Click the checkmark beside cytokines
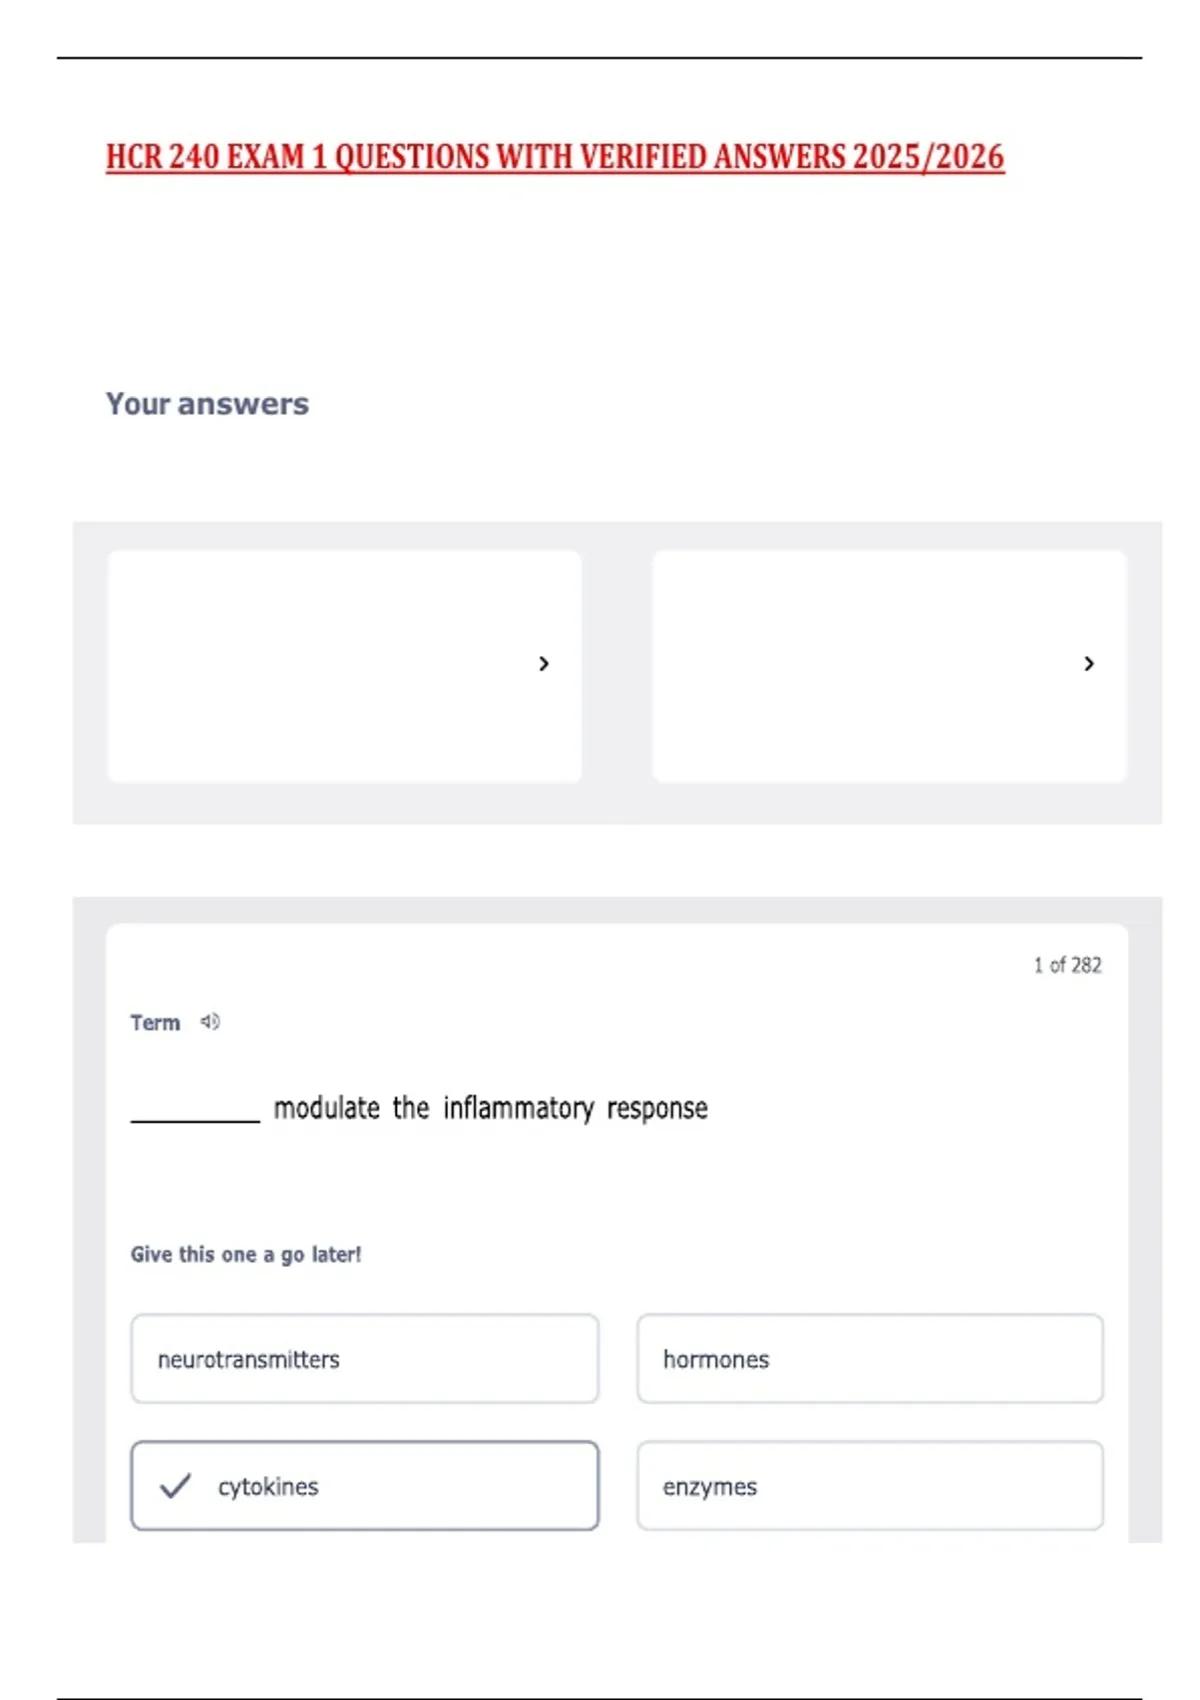1200x1700 pixels. pos(175,1486)
